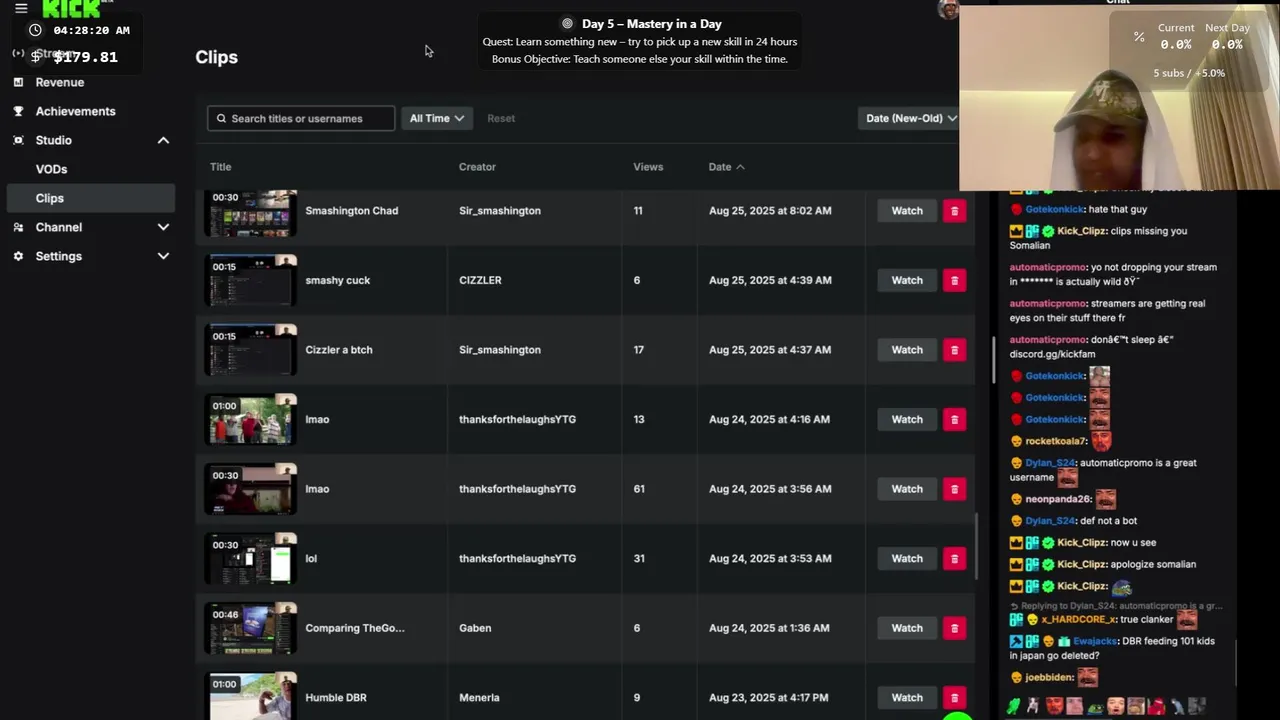Watch the Humble DBR clip
This screenshot has width=1280, height=720.
[907, 698]
